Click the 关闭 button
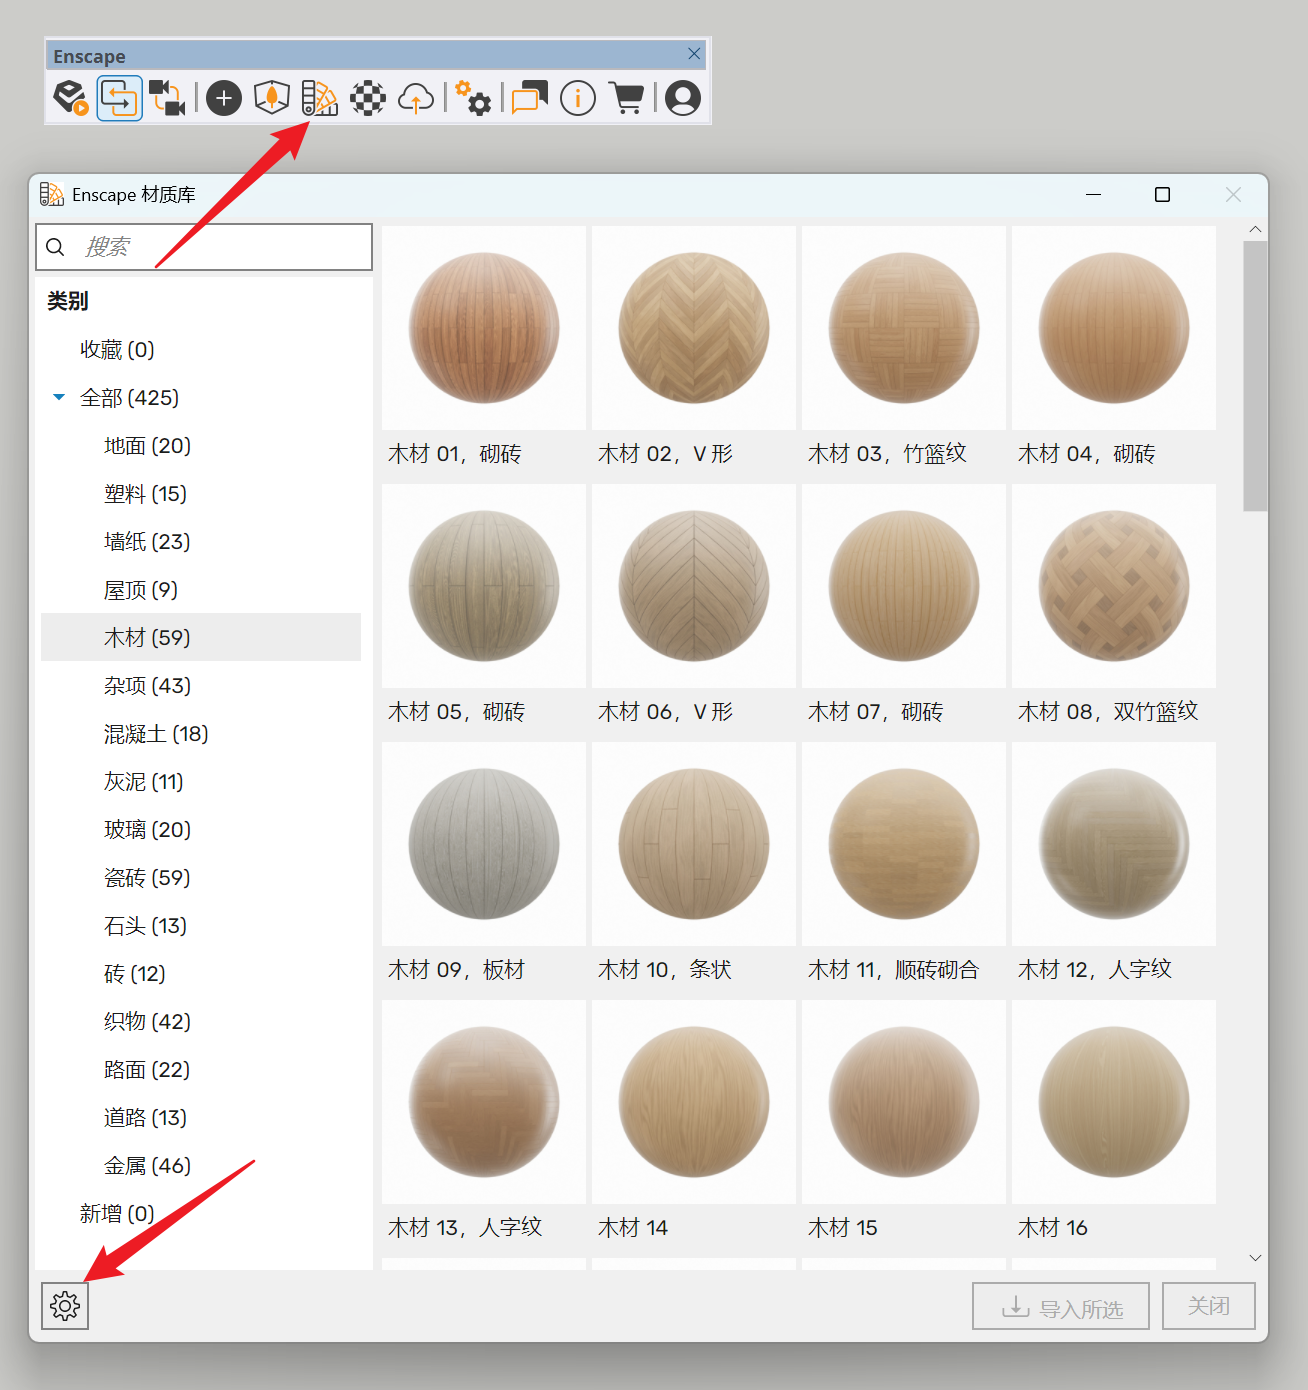The image size is (1308, 1390). click(1208, 1306)
